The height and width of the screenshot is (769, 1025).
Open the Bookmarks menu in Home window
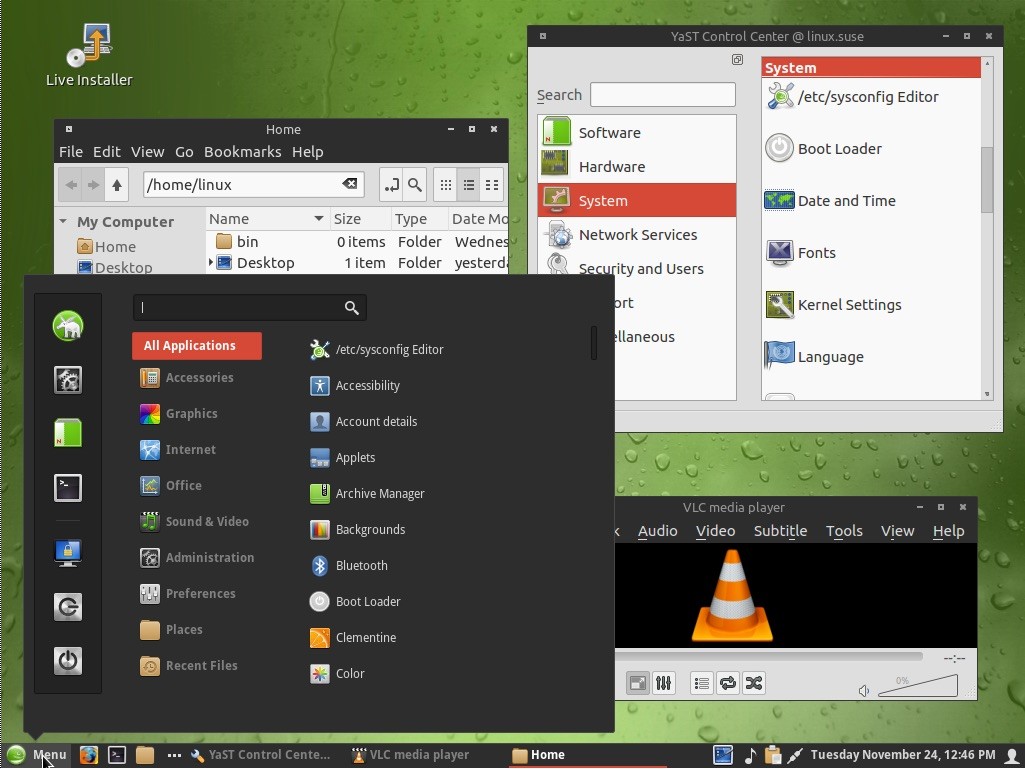coord(242,152)
